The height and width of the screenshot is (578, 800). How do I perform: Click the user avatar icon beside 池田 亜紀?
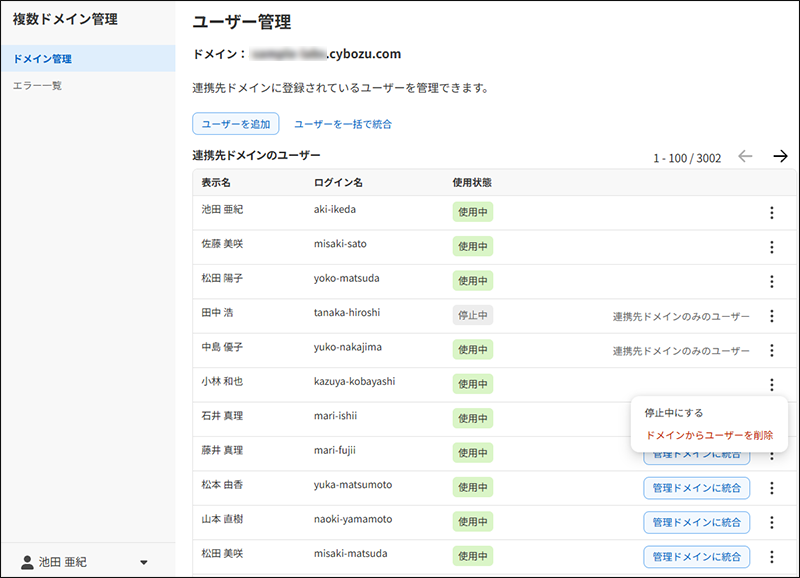click(27, 562)
